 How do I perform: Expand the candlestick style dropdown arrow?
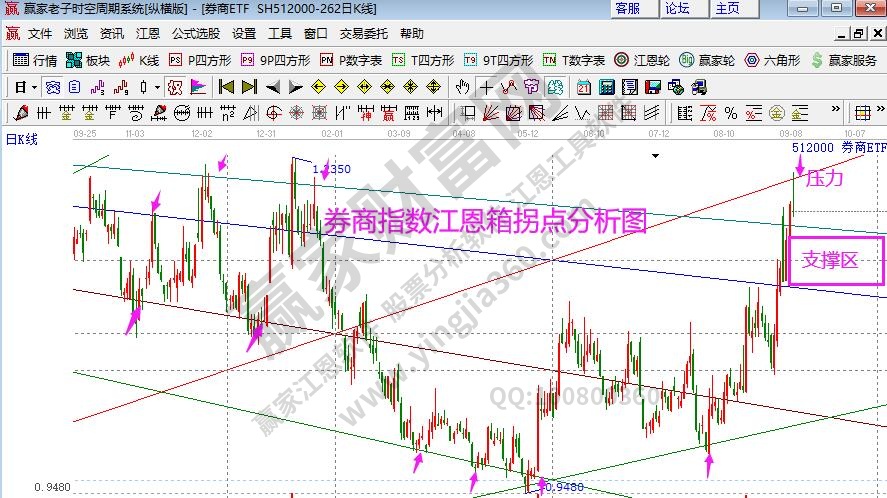tap(158, 86)
